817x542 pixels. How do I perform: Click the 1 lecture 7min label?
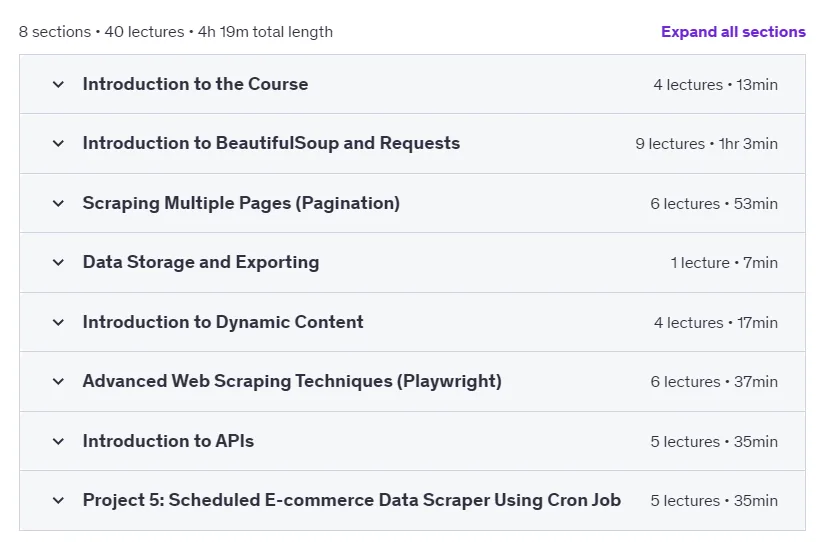(724, 263)
